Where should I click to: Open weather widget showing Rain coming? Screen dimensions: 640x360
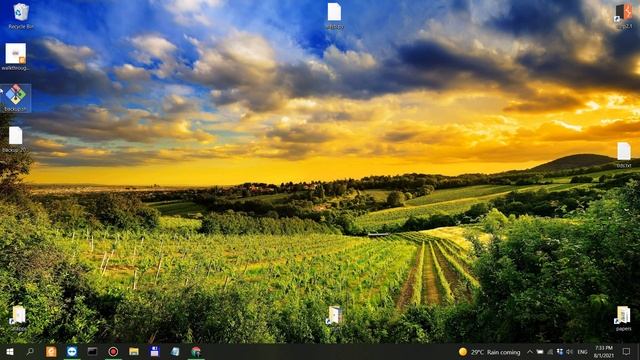coord(489,352)
